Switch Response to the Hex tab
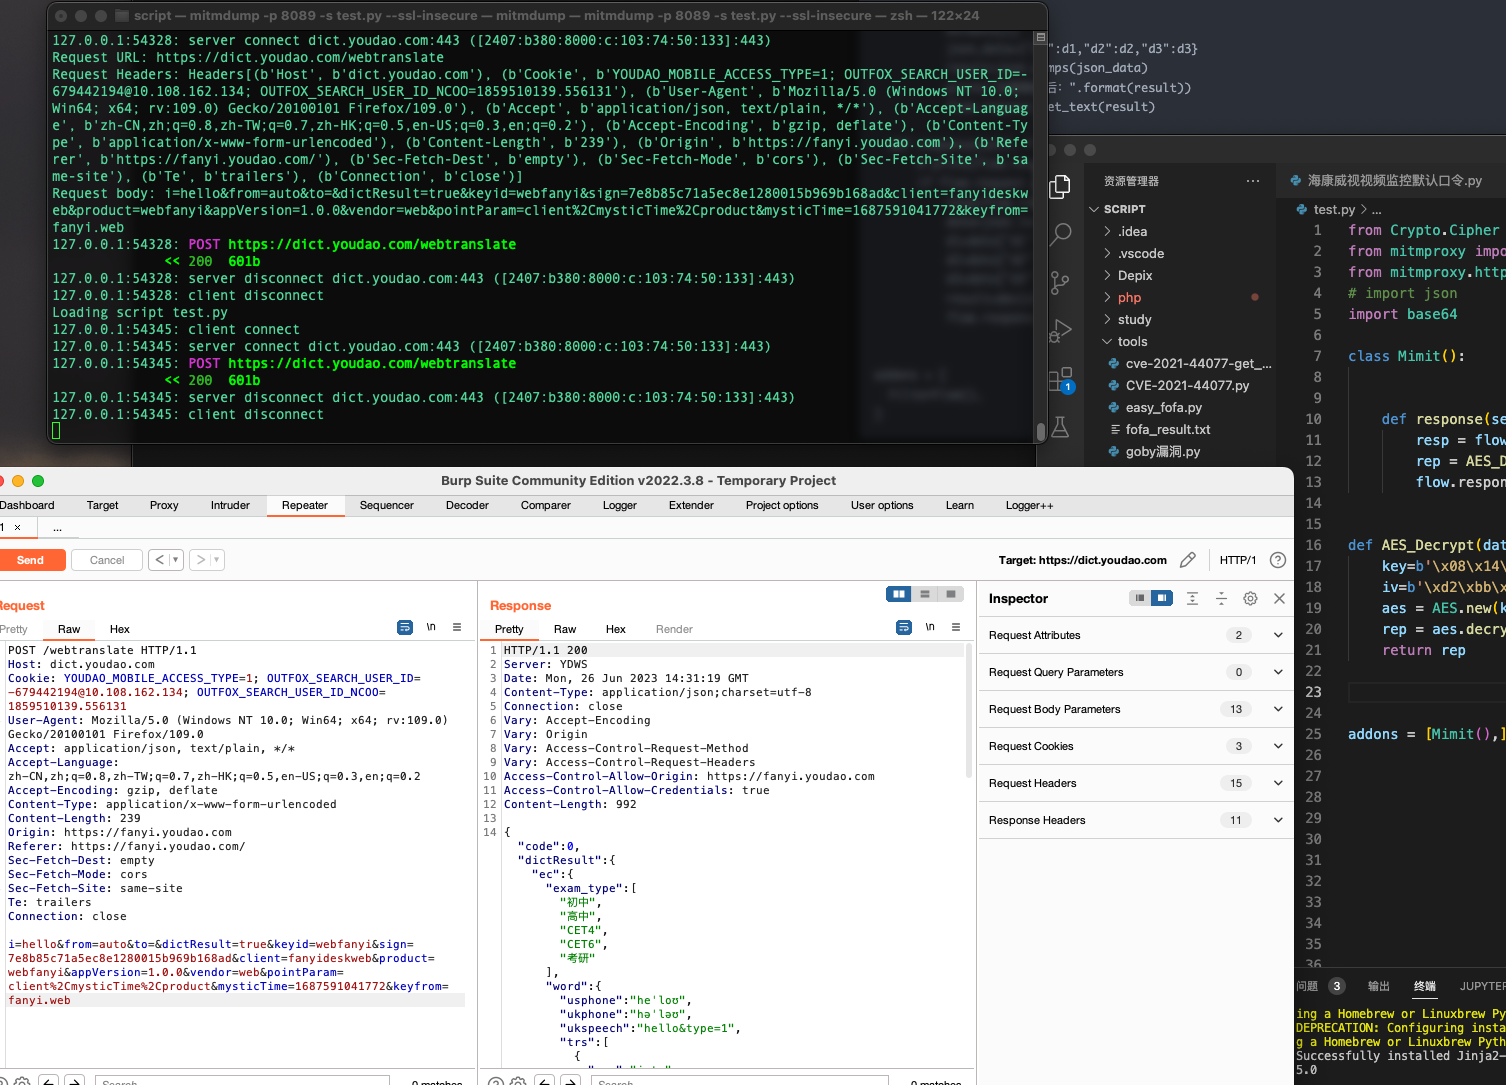Screen dimensions: 1506x1085 (x=615, y=629)
